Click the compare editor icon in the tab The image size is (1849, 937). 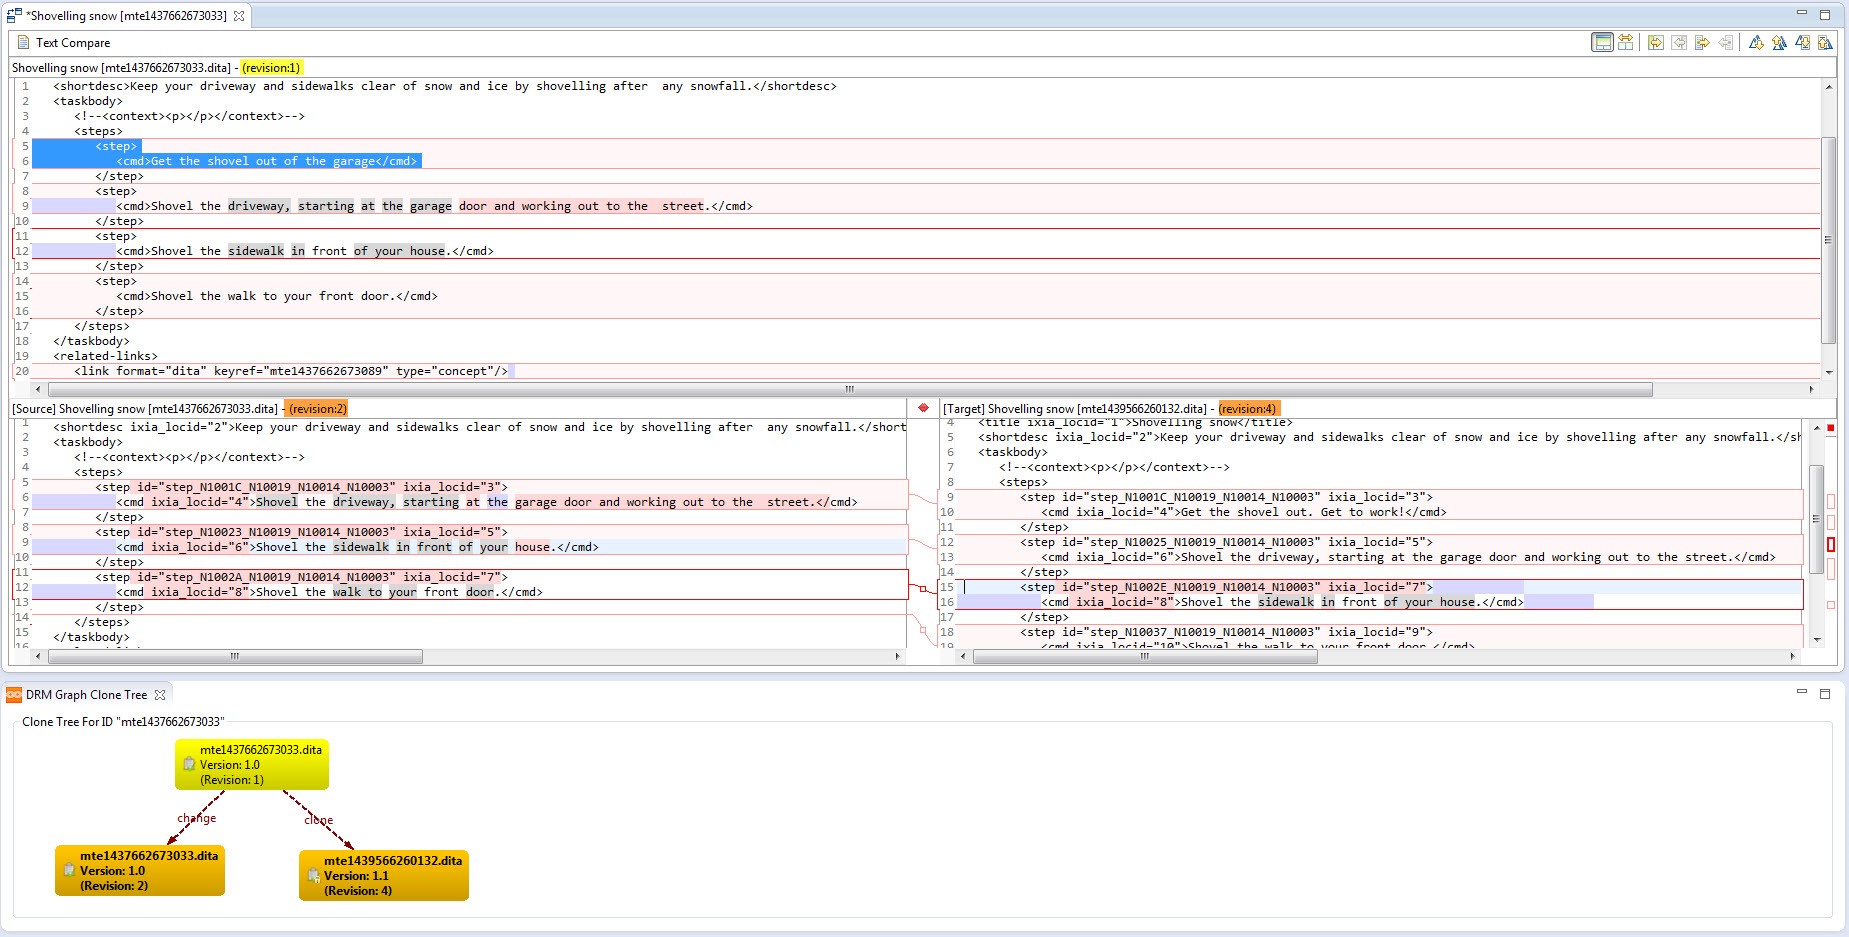(x=14, y=16)
